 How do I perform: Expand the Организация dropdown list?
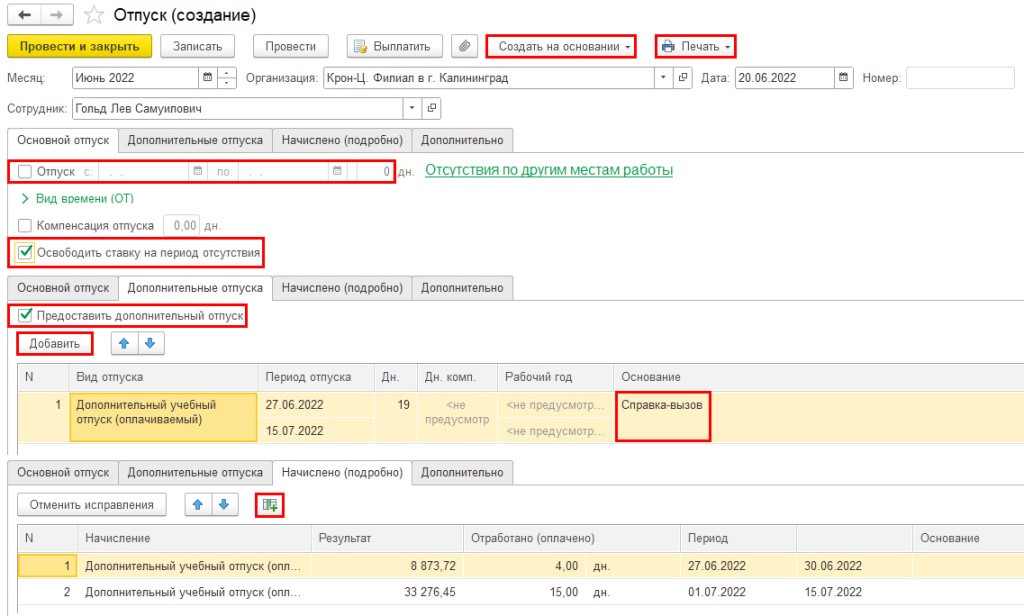[664, 77]
